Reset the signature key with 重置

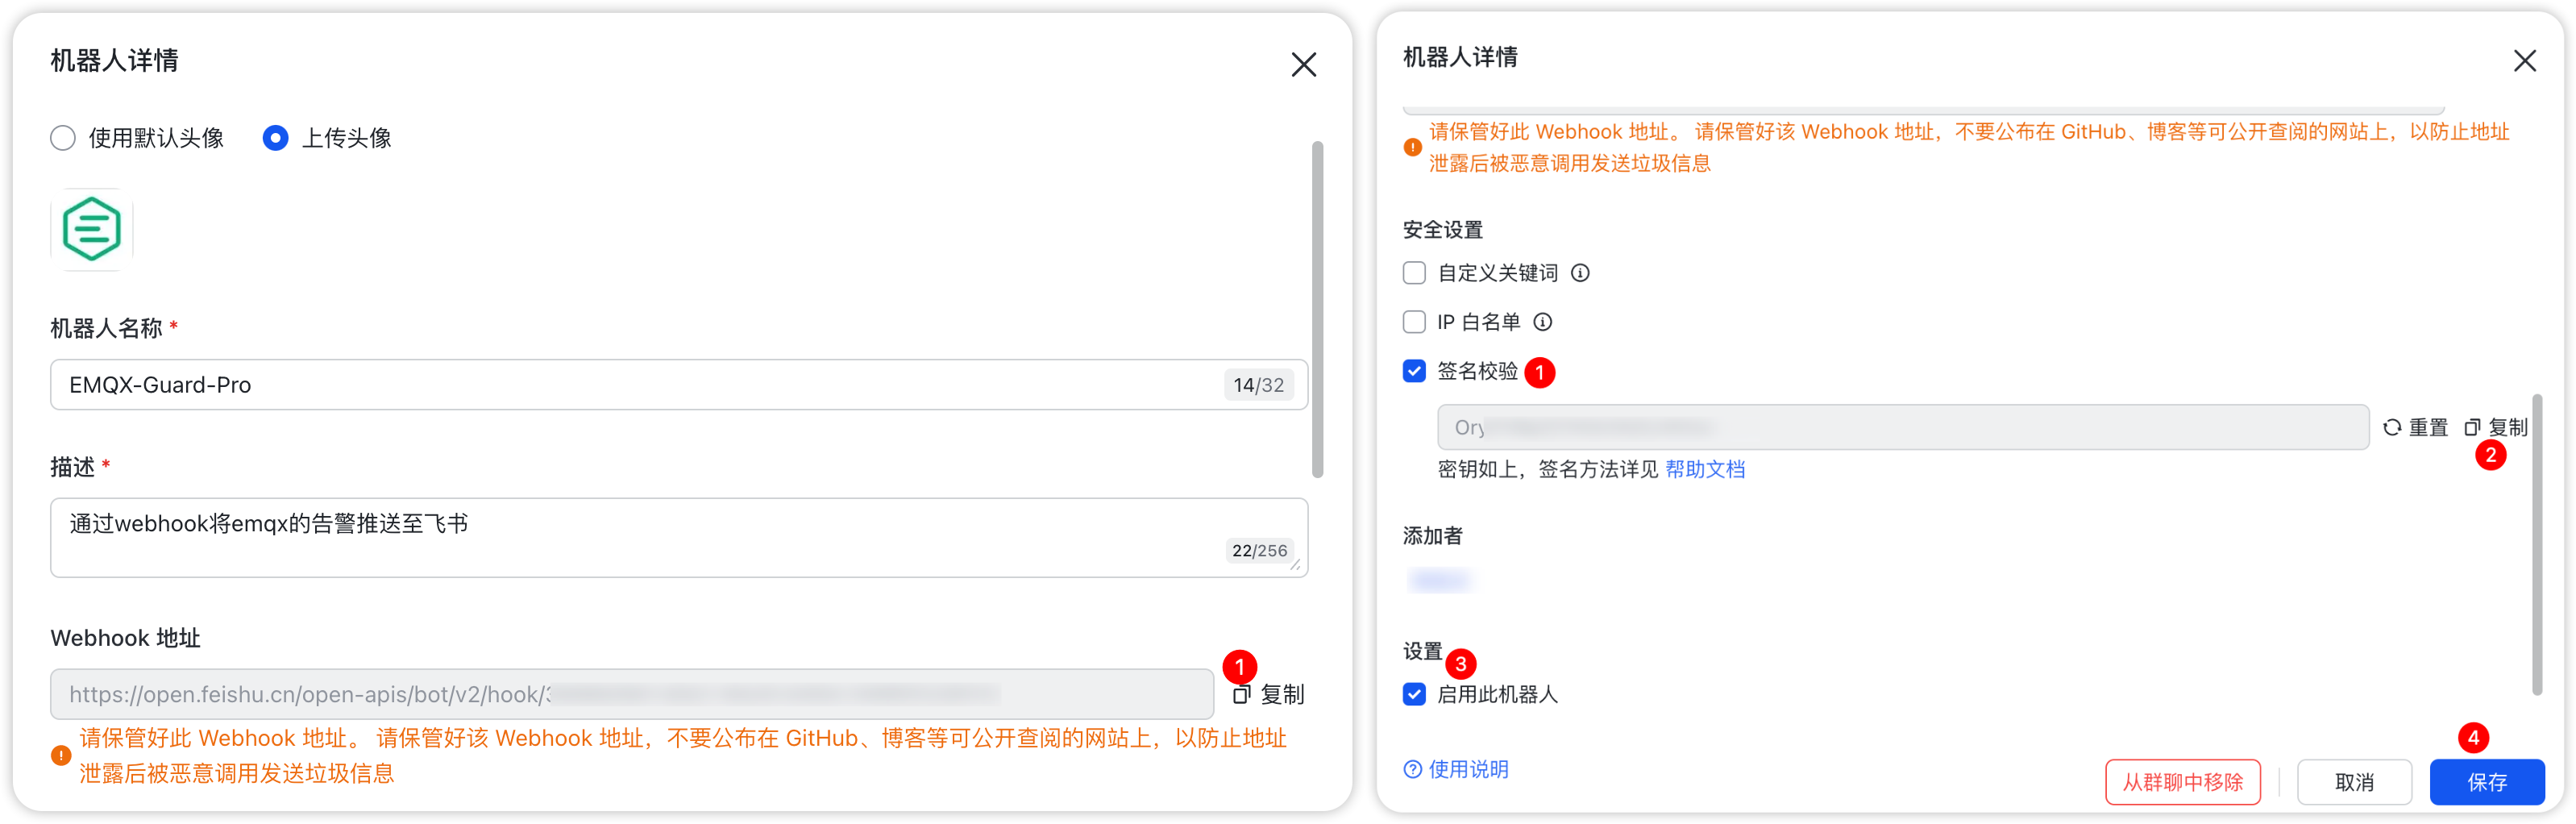[x=2415, y=427]
